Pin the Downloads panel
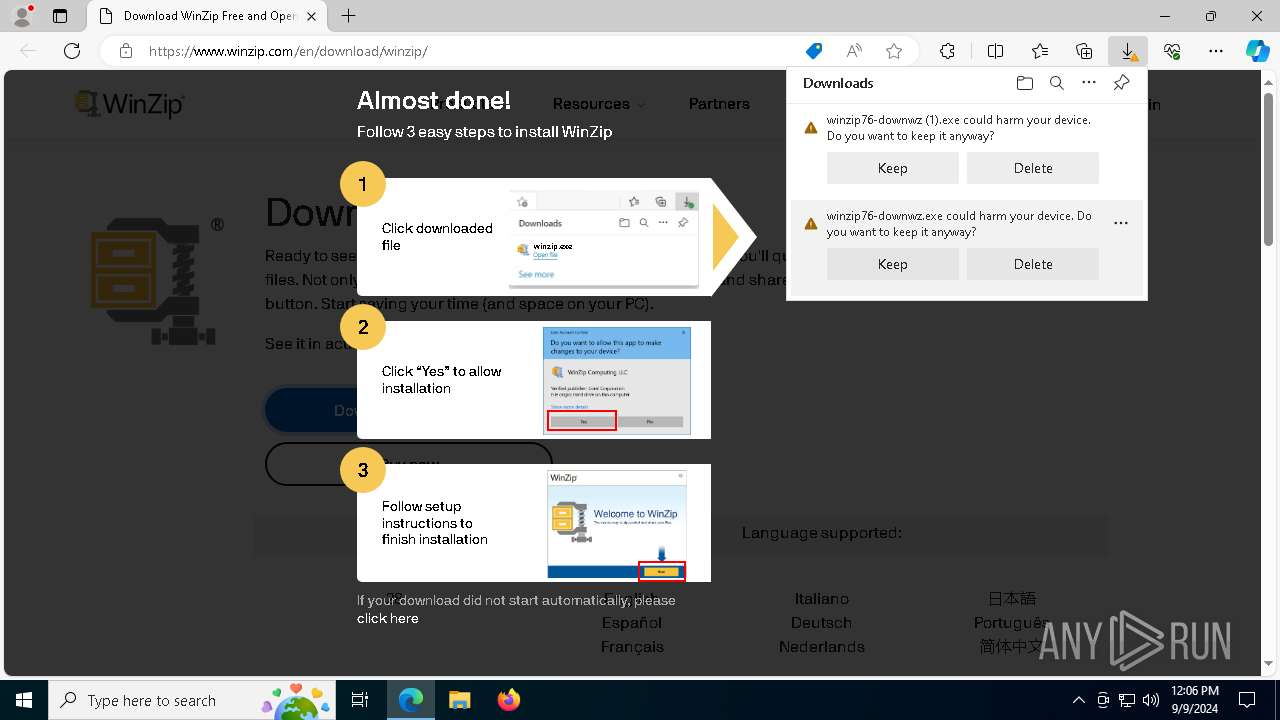Viewport: 1280px width, 720px height. 1121,83
